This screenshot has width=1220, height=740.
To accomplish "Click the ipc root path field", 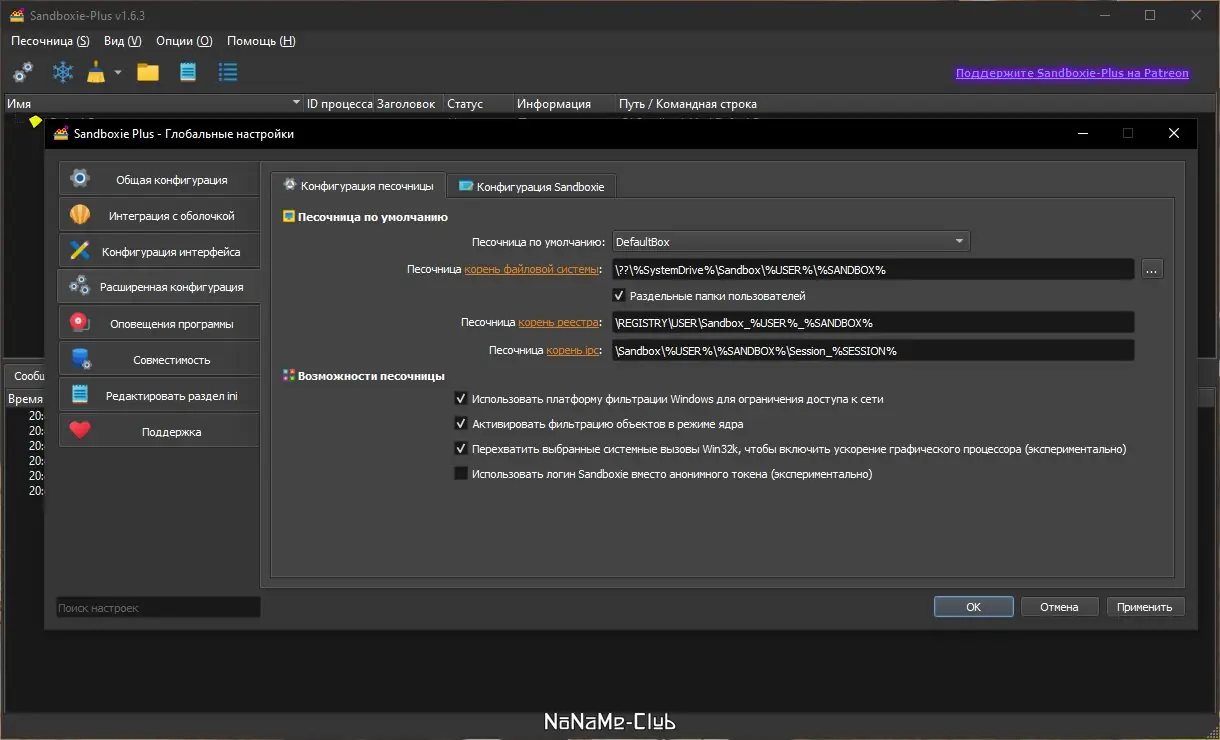I will click(x=872, y=351).
